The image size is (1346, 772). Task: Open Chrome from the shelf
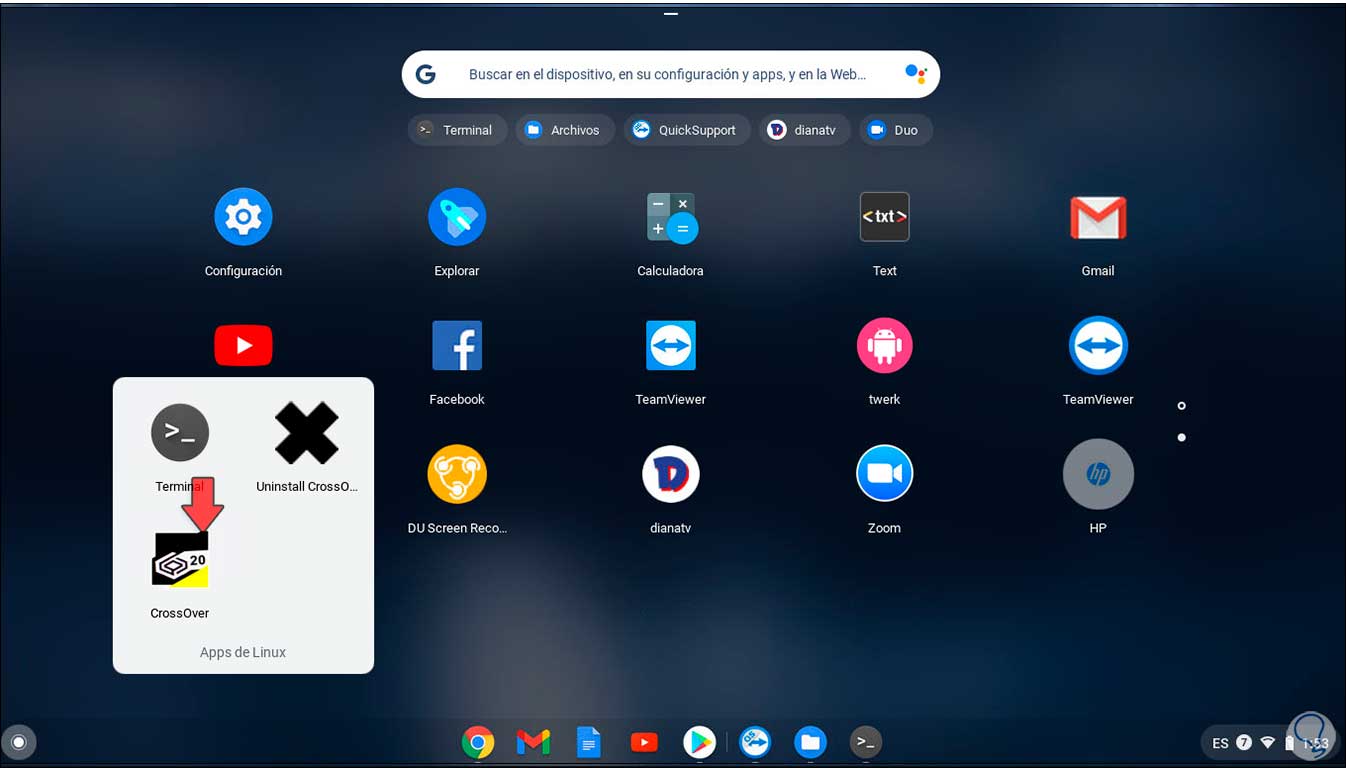pos(478,742)
